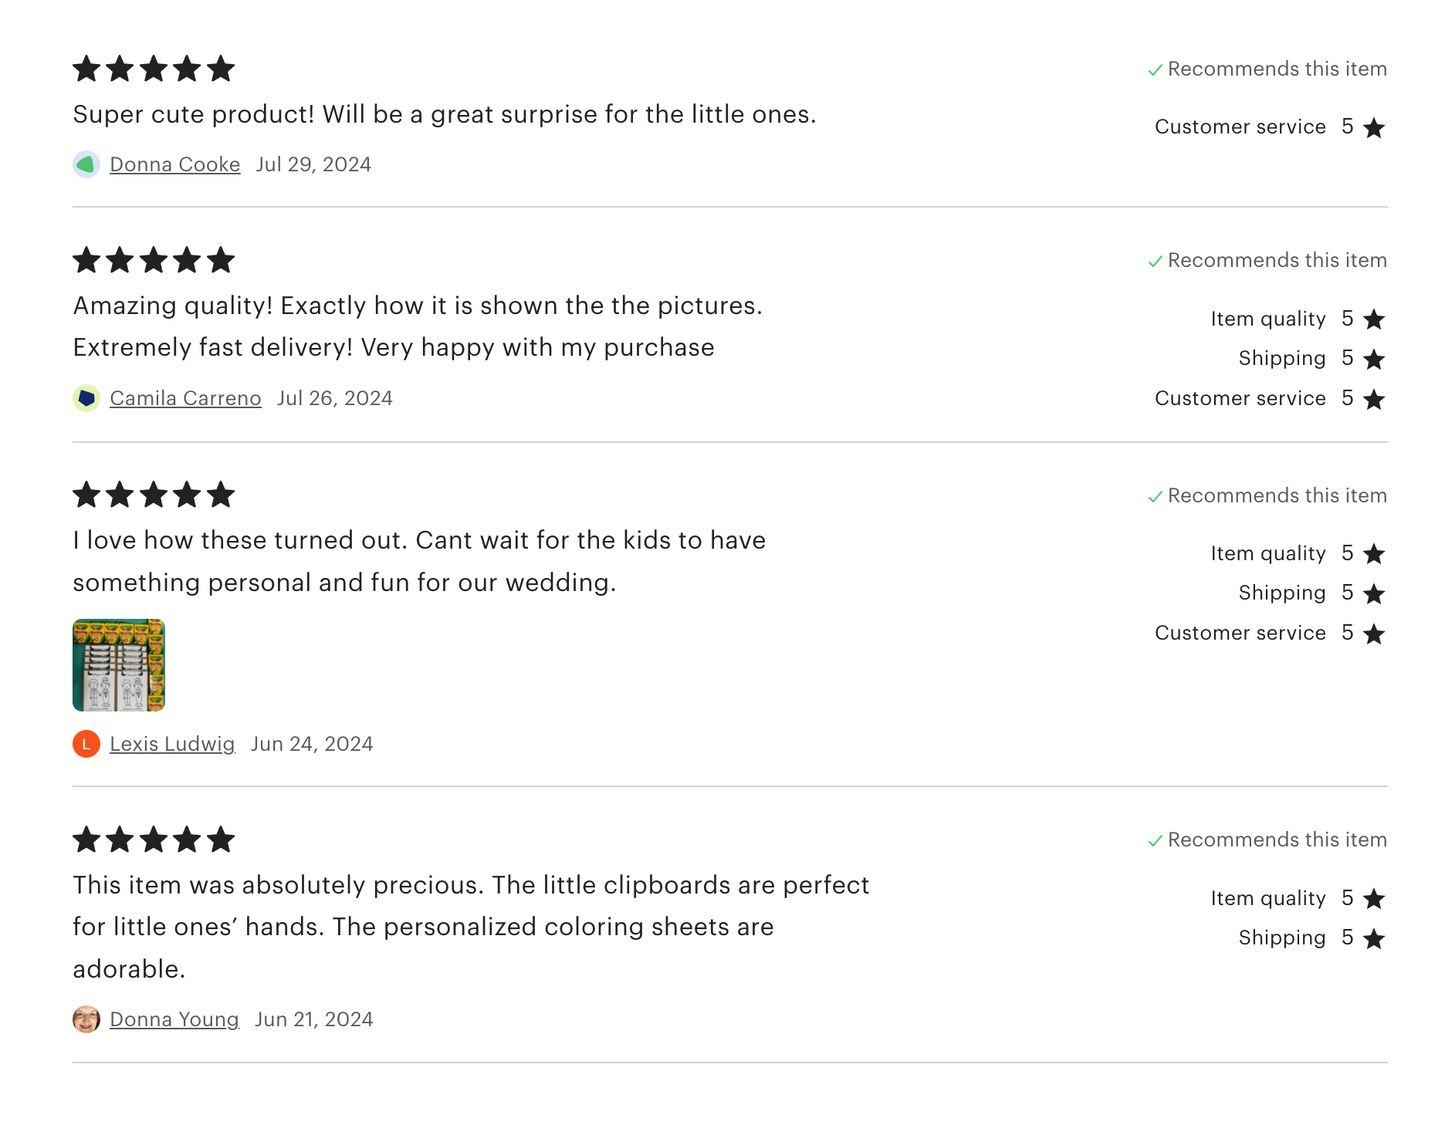
Task: Click Shipping star in Donna Young's review
Action: [1374, 938]
